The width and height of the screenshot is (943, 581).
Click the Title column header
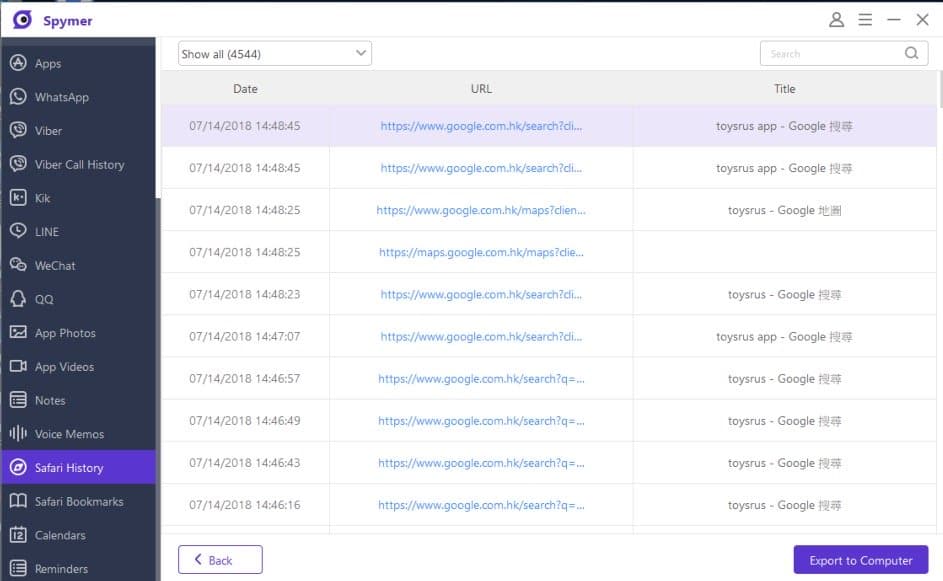pos(784,88)
